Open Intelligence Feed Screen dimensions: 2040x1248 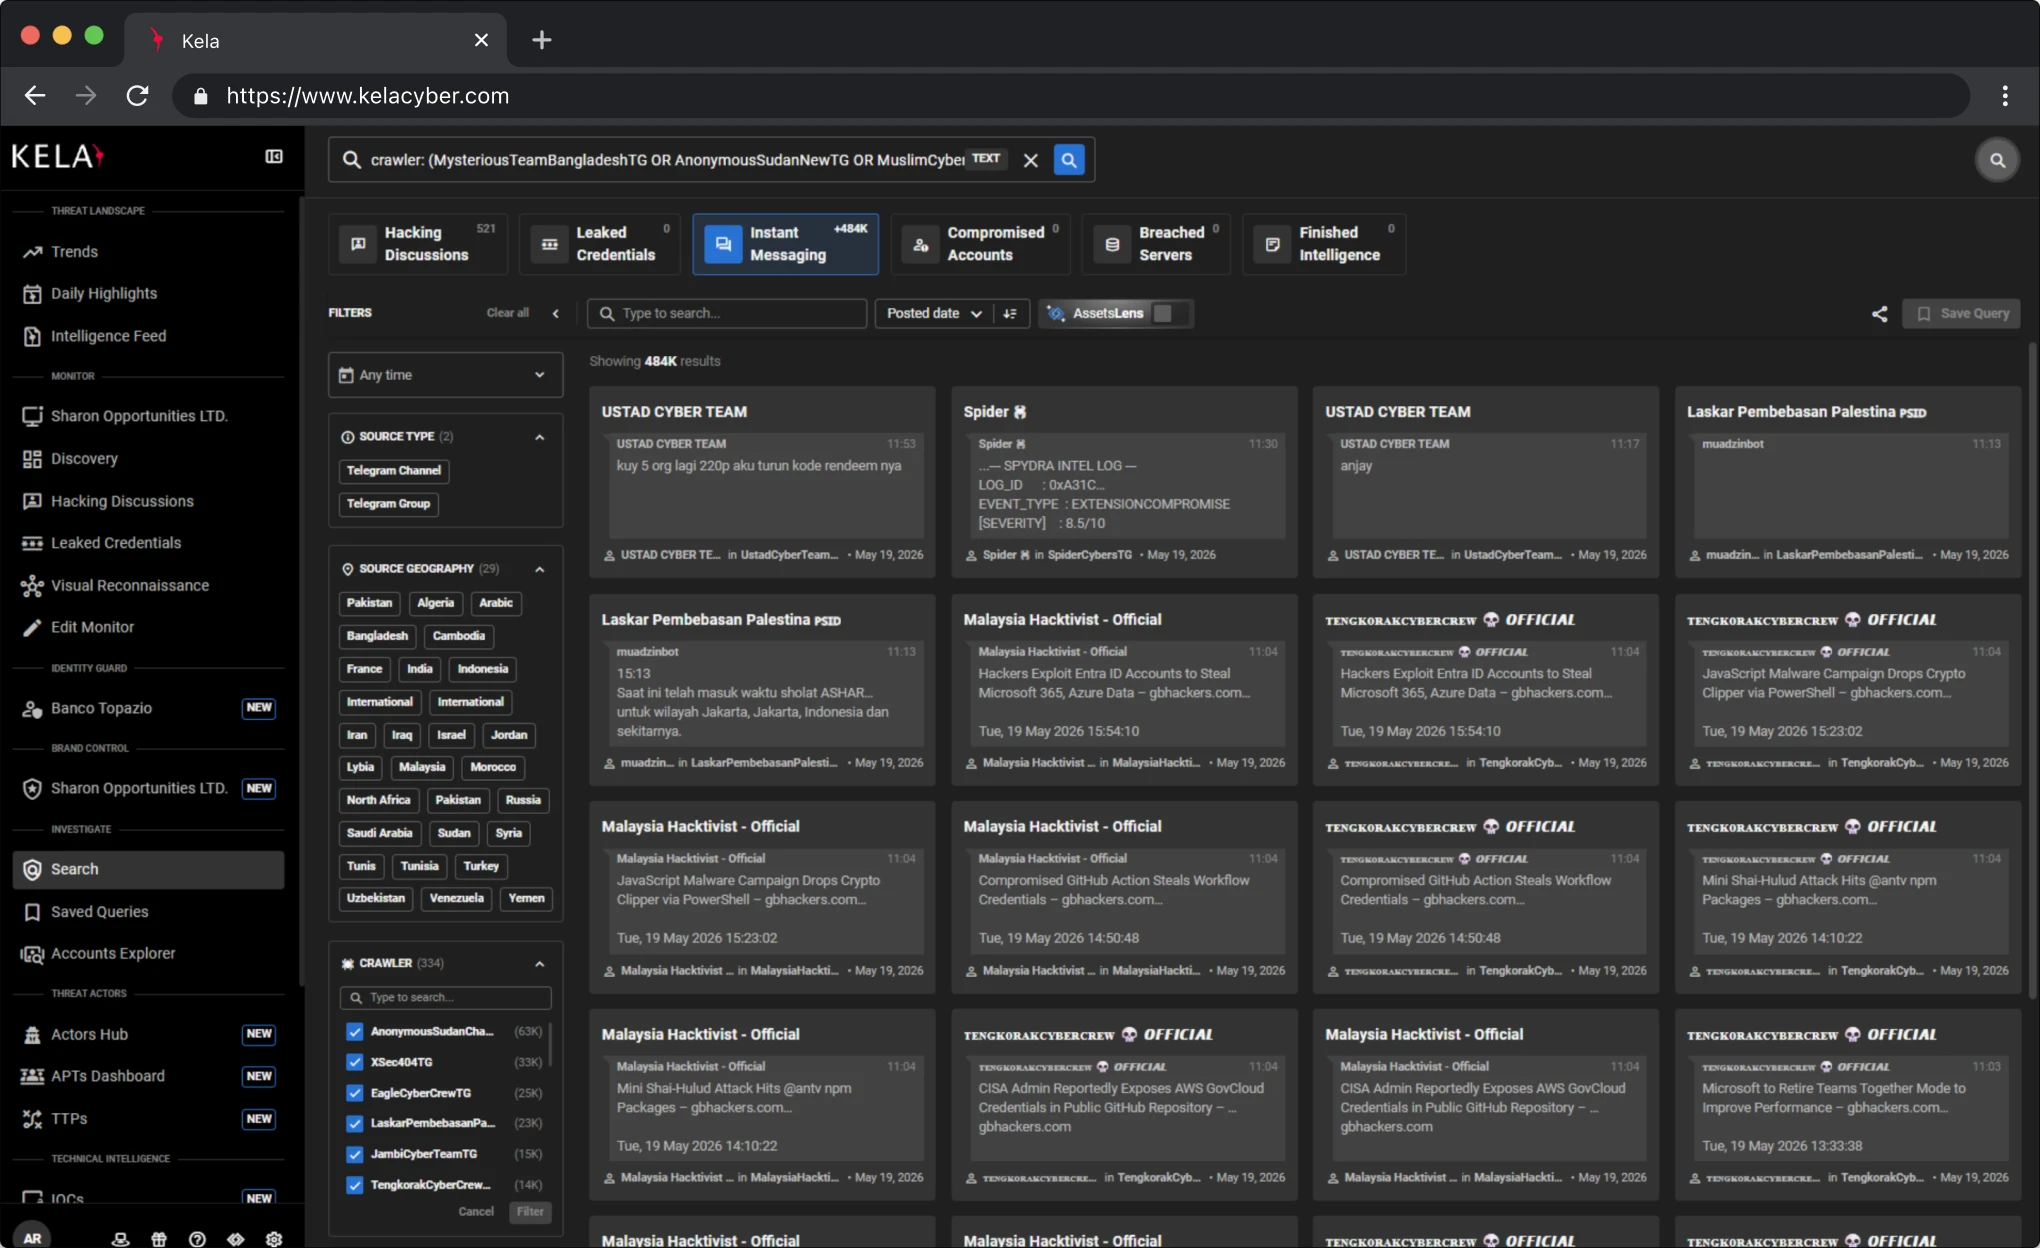pos(108,337)
